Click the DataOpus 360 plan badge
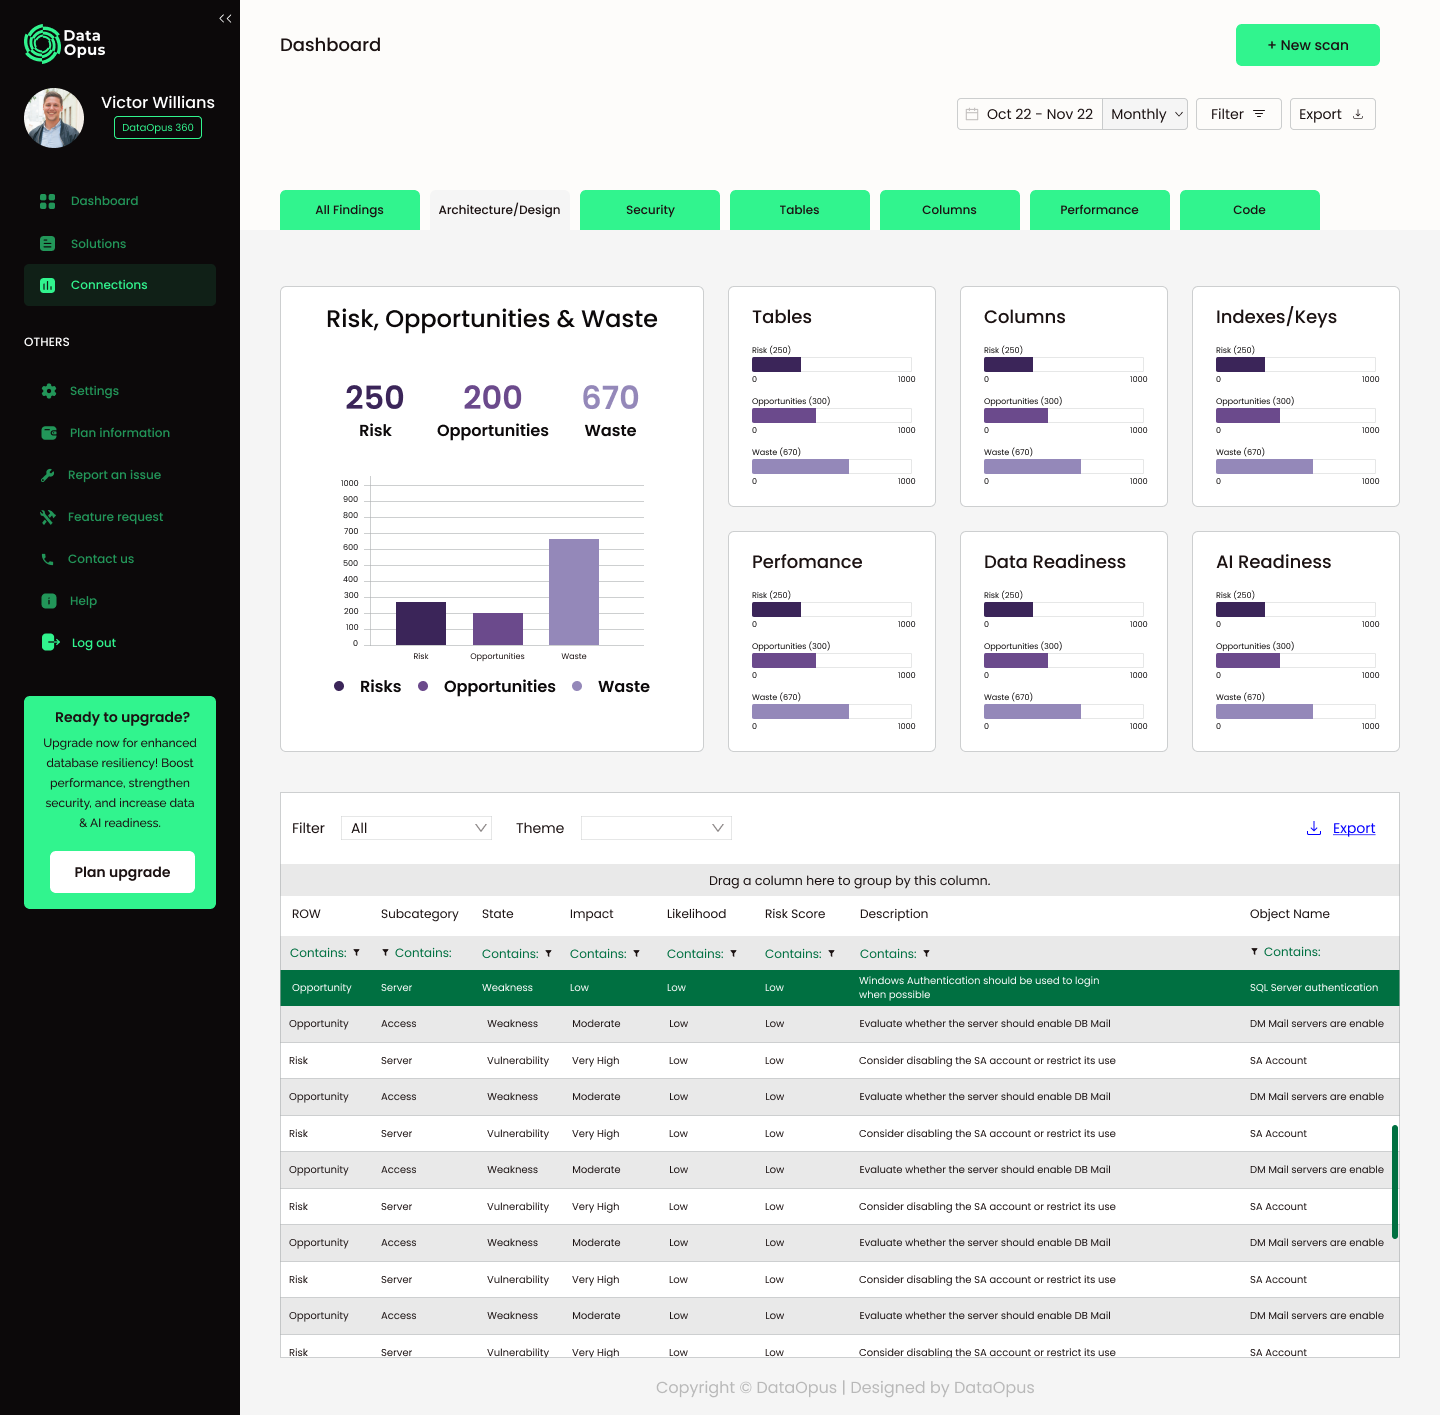1440x1415 pixels. point(158,128)
